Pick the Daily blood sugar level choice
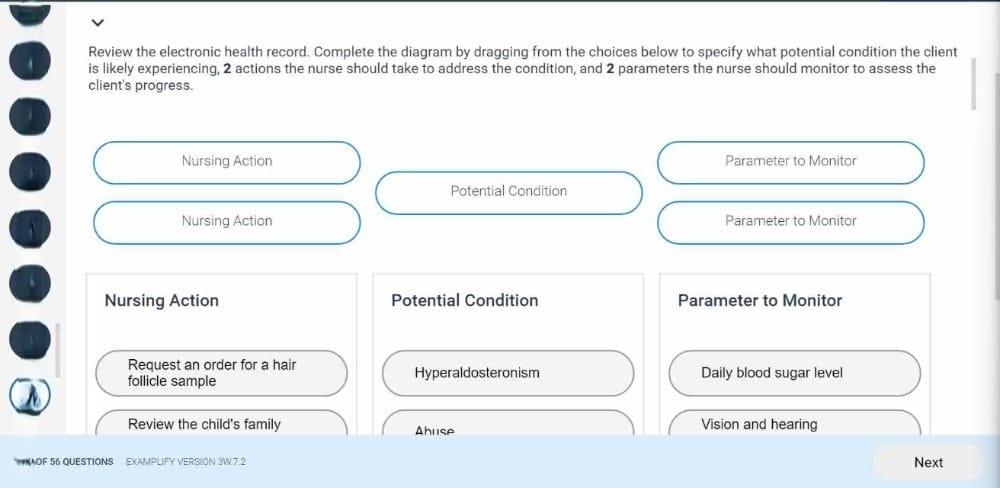Screen dimensions: 1000x488 (x=794, y=373)
